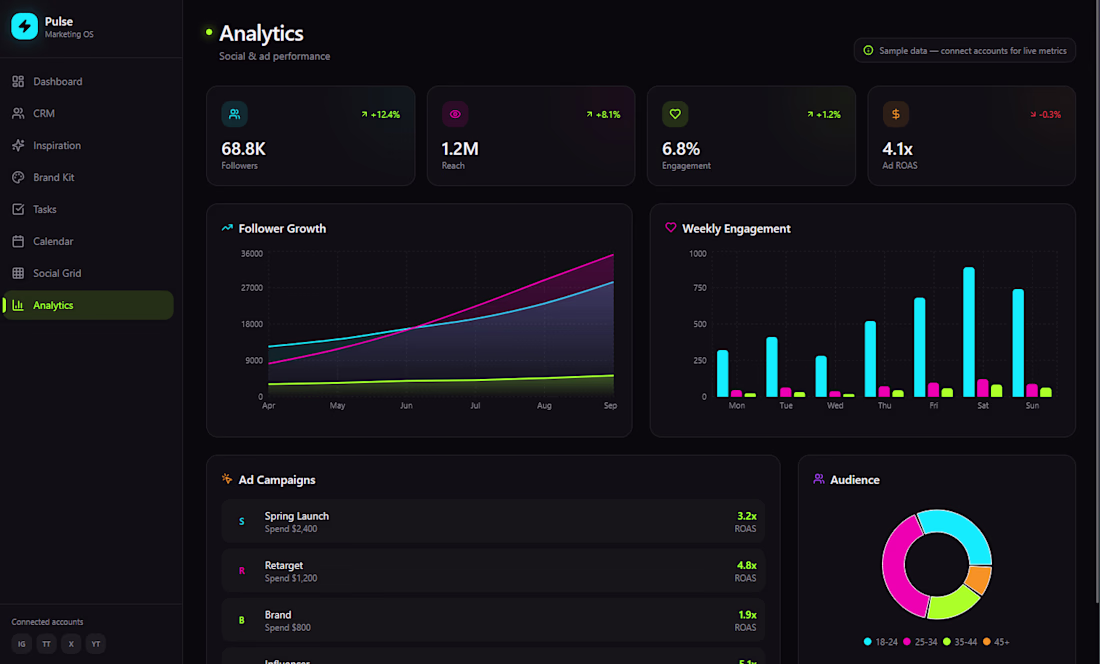Click the TT connected account button
Image resolution: width=1100 pixels, height=664 pixels.
pos(46,644)
